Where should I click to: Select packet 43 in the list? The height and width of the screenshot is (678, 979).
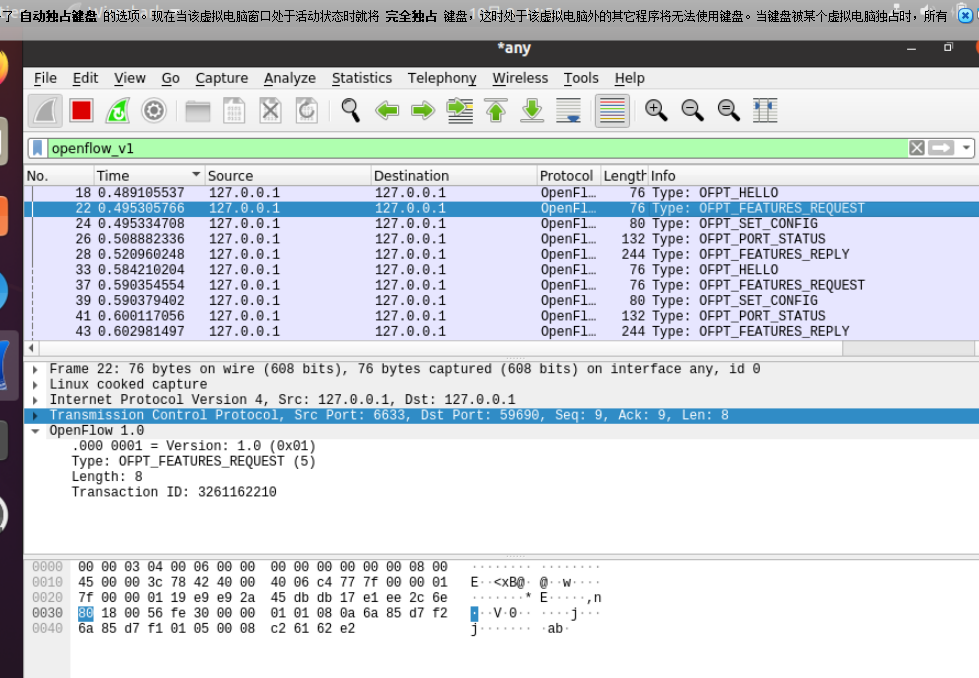(x=501, y=332)
